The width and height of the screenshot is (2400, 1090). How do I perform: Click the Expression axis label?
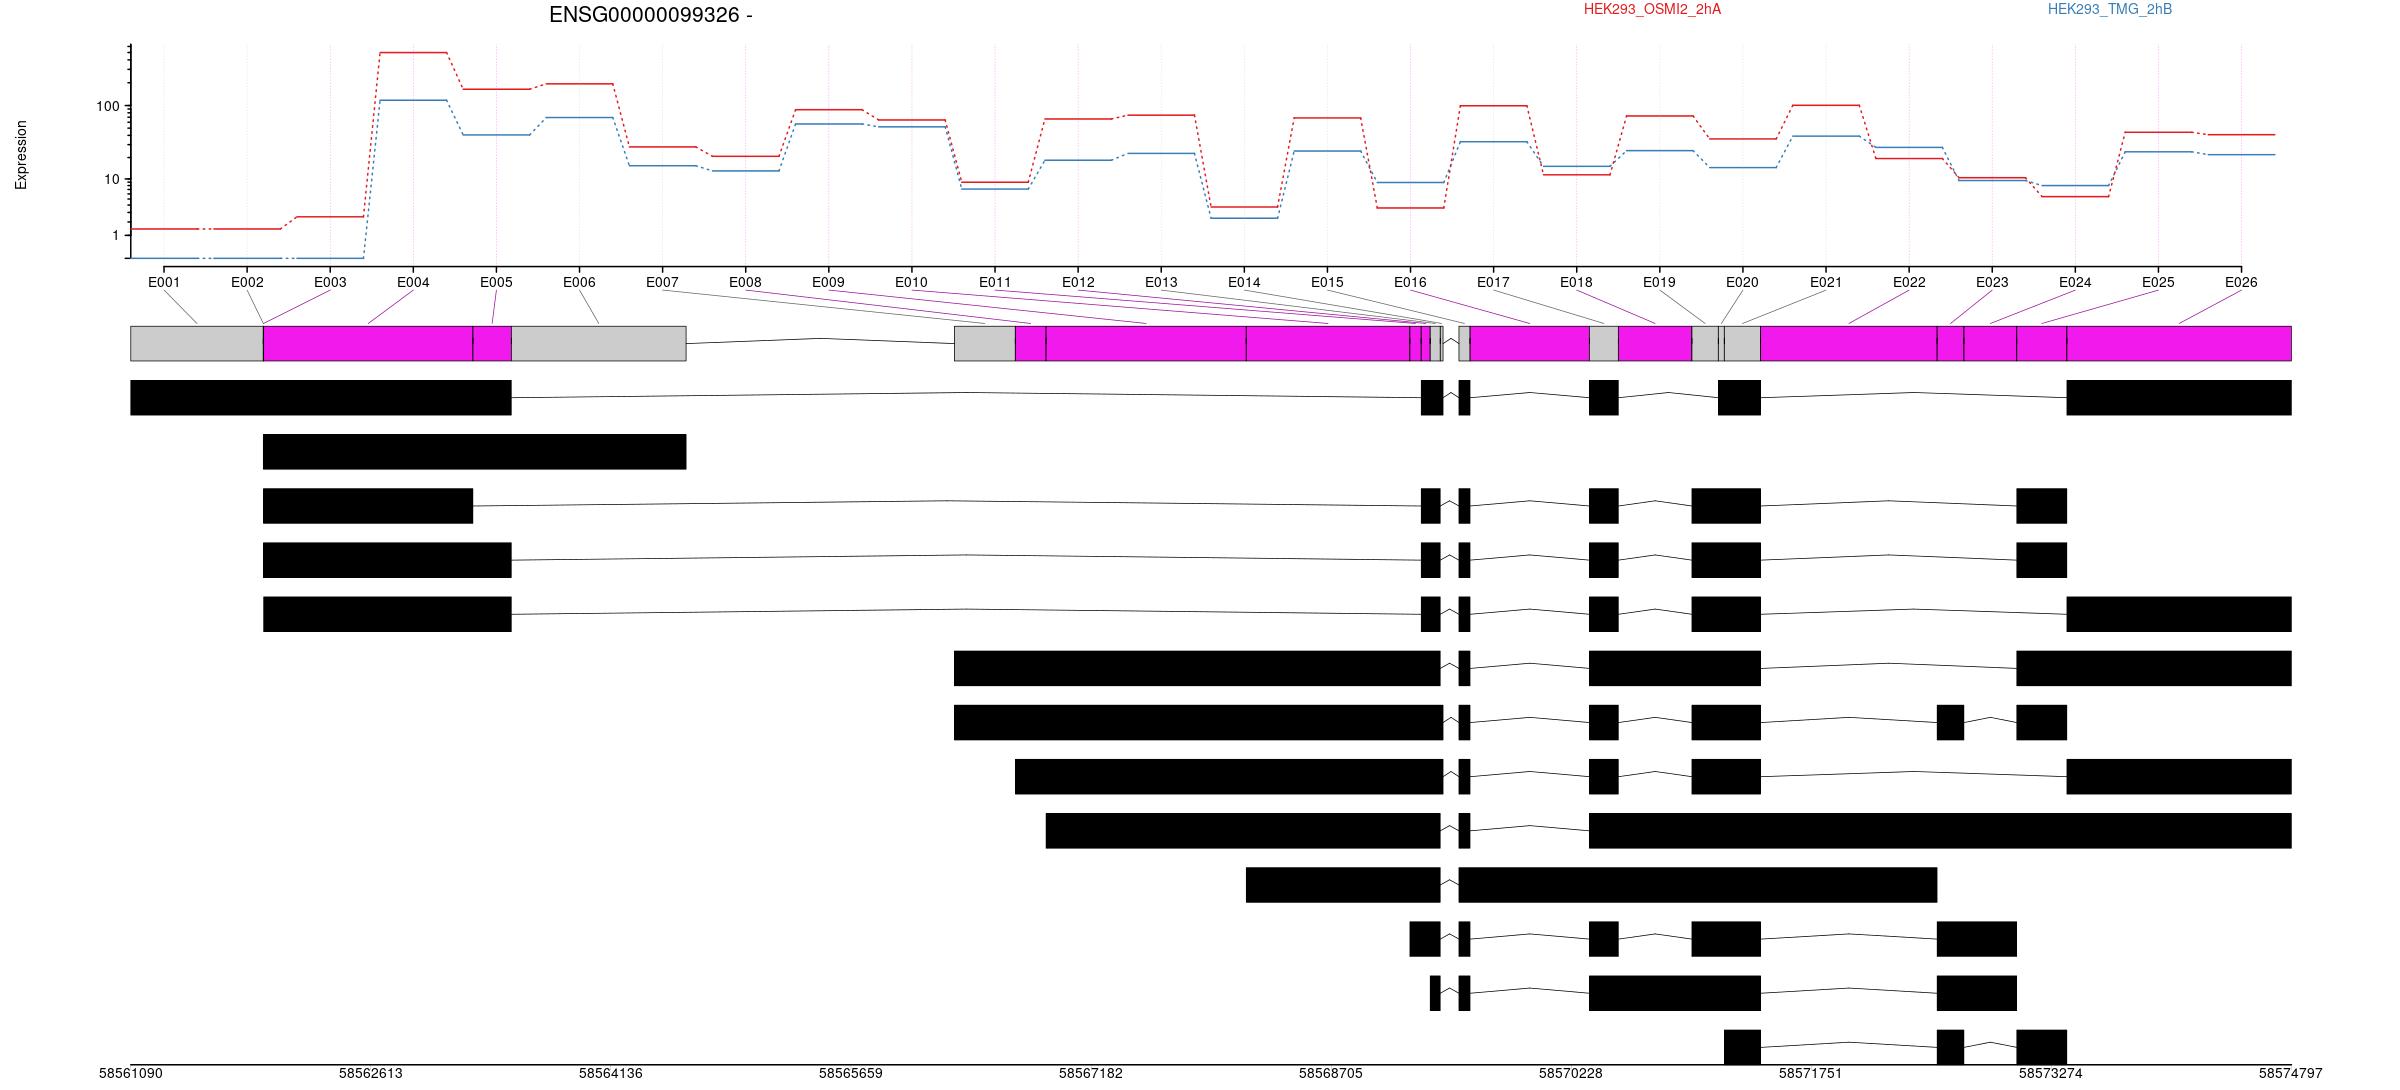click(21, 155)
